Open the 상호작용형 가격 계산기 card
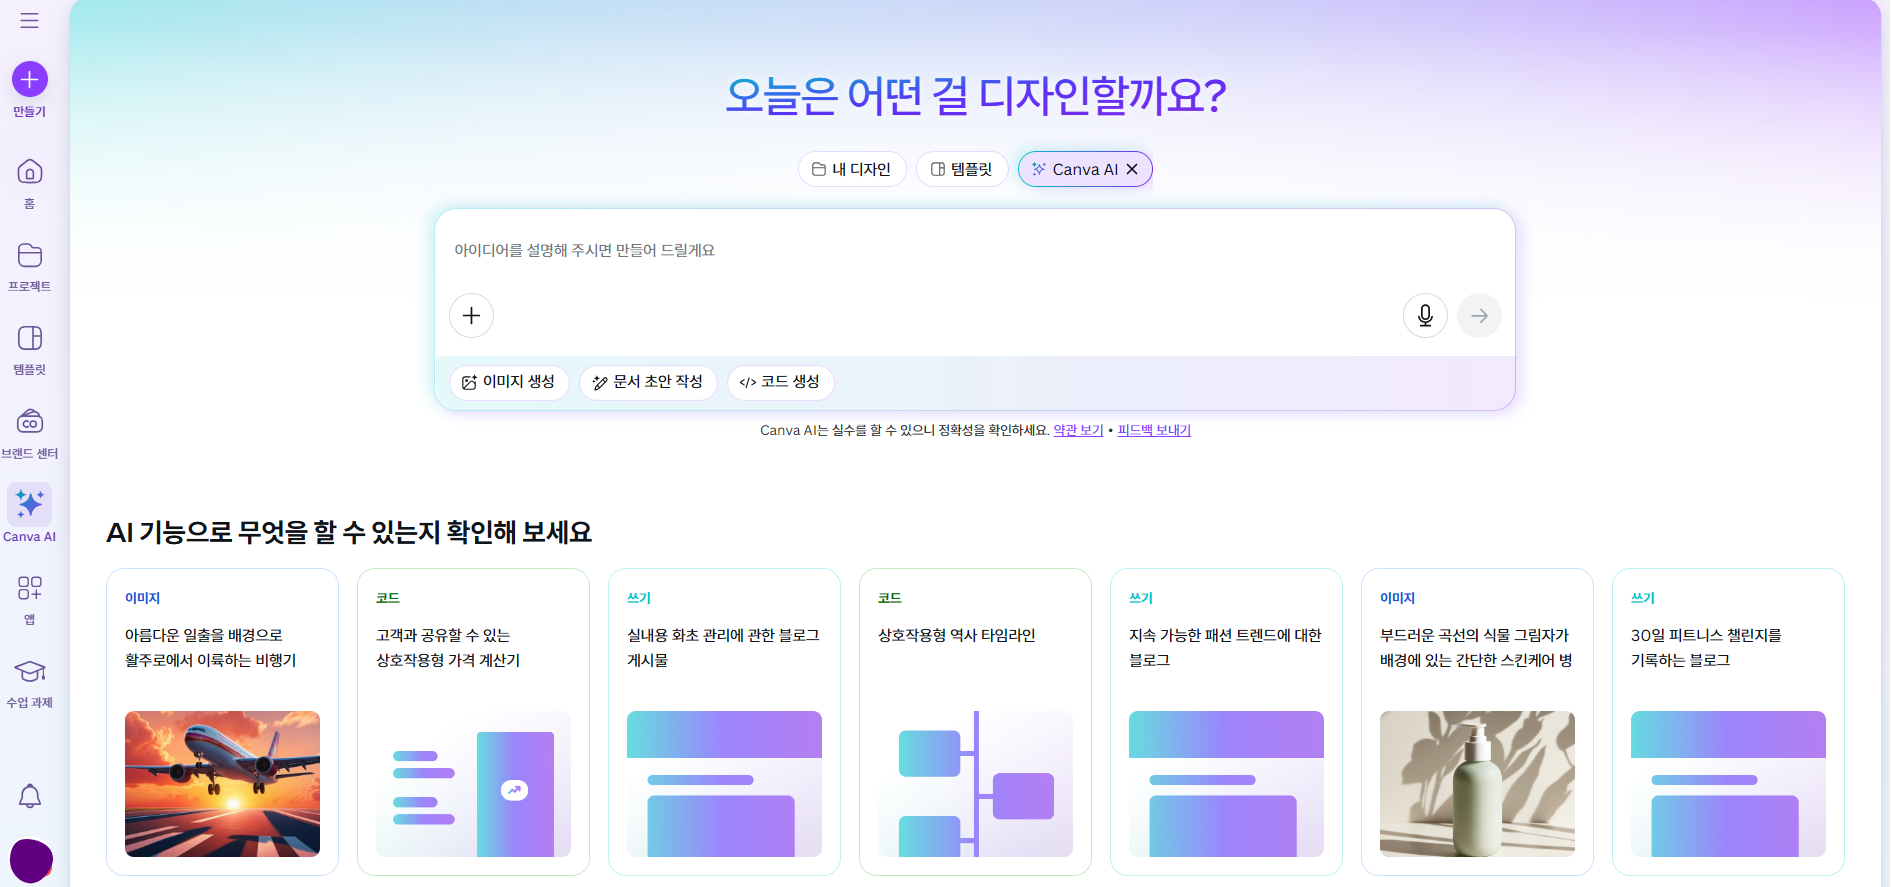The width and height of the screenshot is (1891, 887). (473, 722)
